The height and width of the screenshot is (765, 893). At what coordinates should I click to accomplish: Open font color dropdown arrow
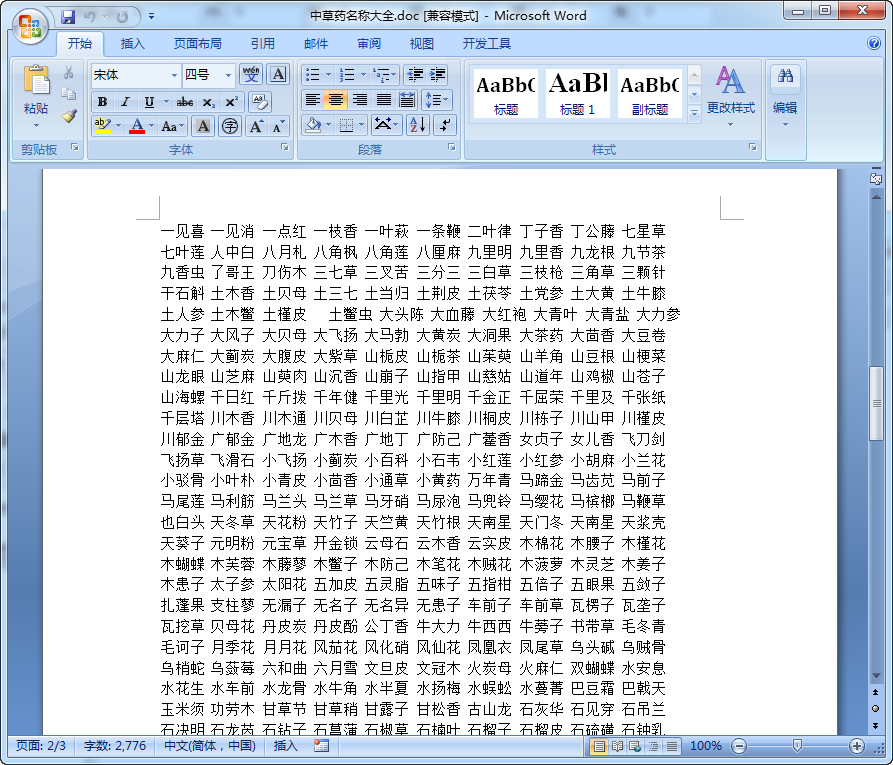click(x=151, y=126)
